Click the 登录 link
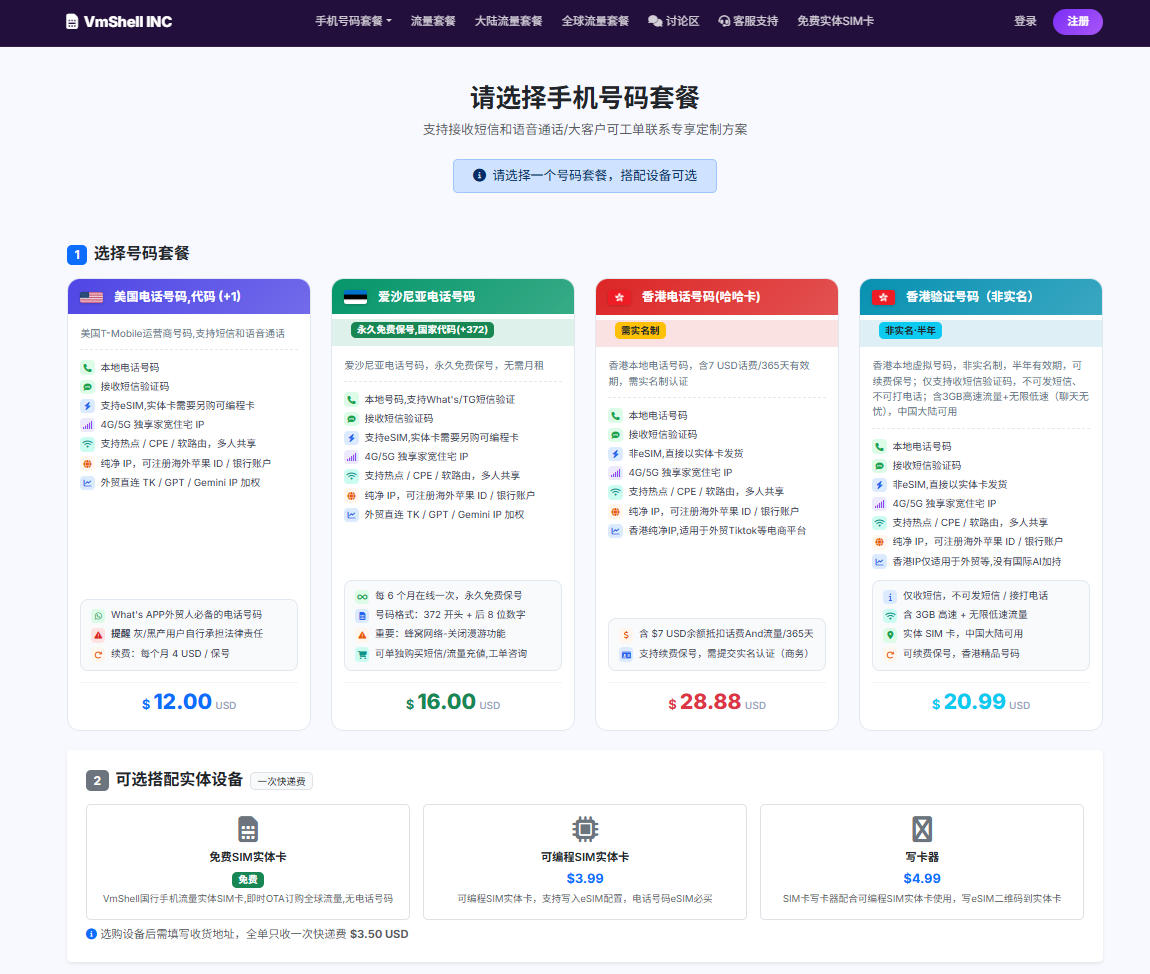 tap(1025, 21)
